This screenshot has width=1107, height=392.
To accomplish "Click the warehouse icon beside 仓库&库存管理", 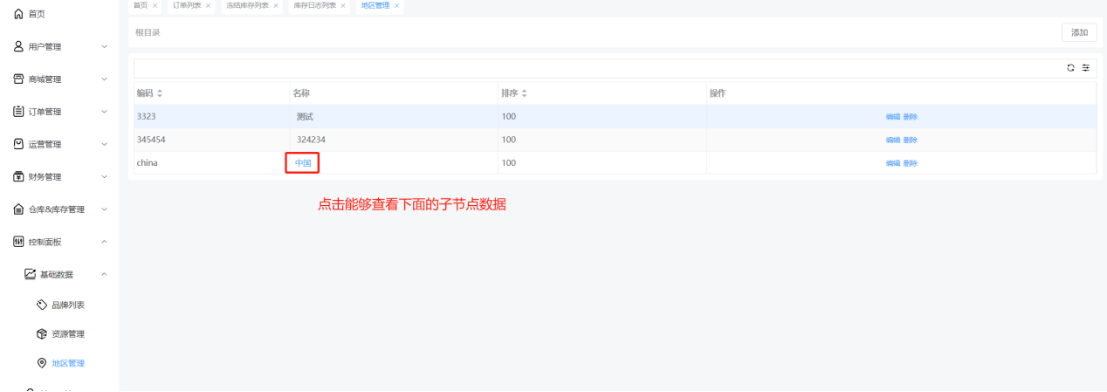I will [x=19, y=209].
